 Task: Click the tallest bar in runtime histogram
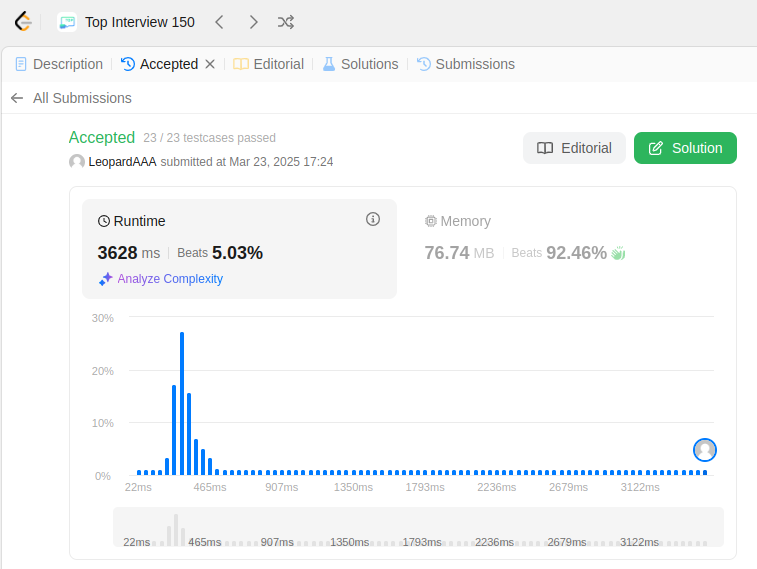[182, 403]
